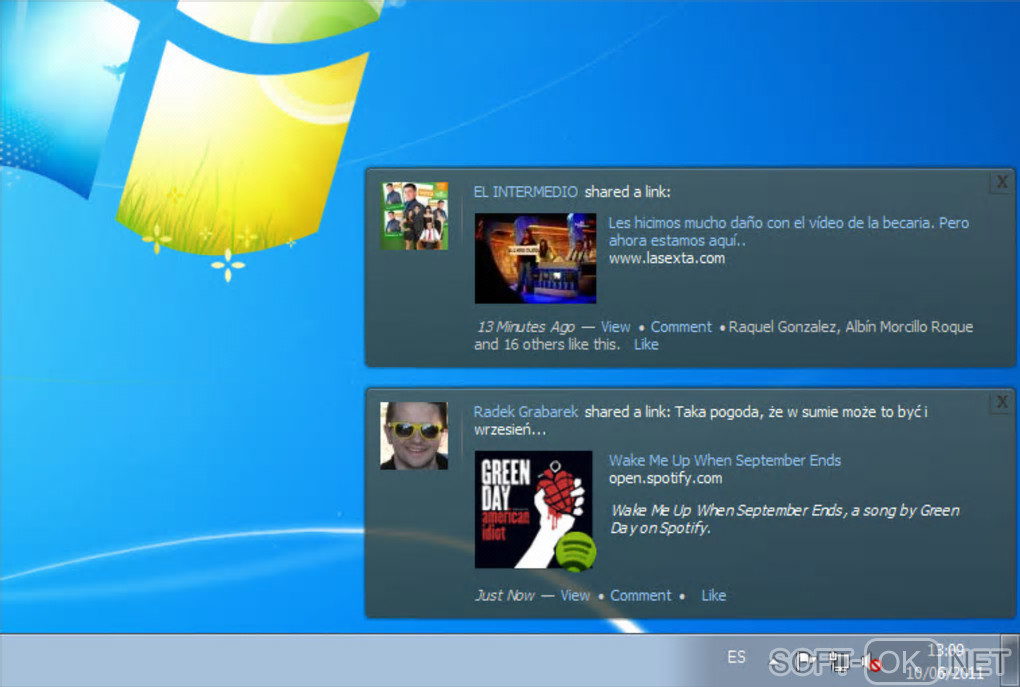Open the ES language indicator in taskbar
This screenshot has height=687, width=1020.
[x=736, y=657]
